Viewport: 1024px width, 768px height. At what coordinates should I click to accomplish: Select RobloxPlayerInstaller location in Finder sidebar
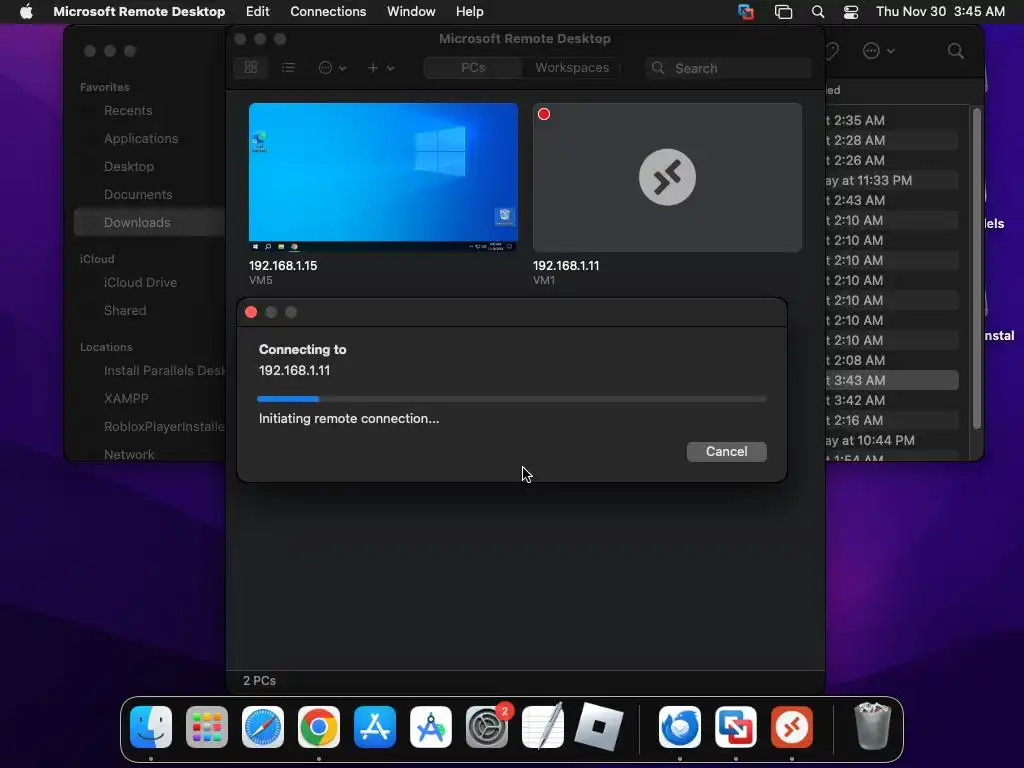164,426
